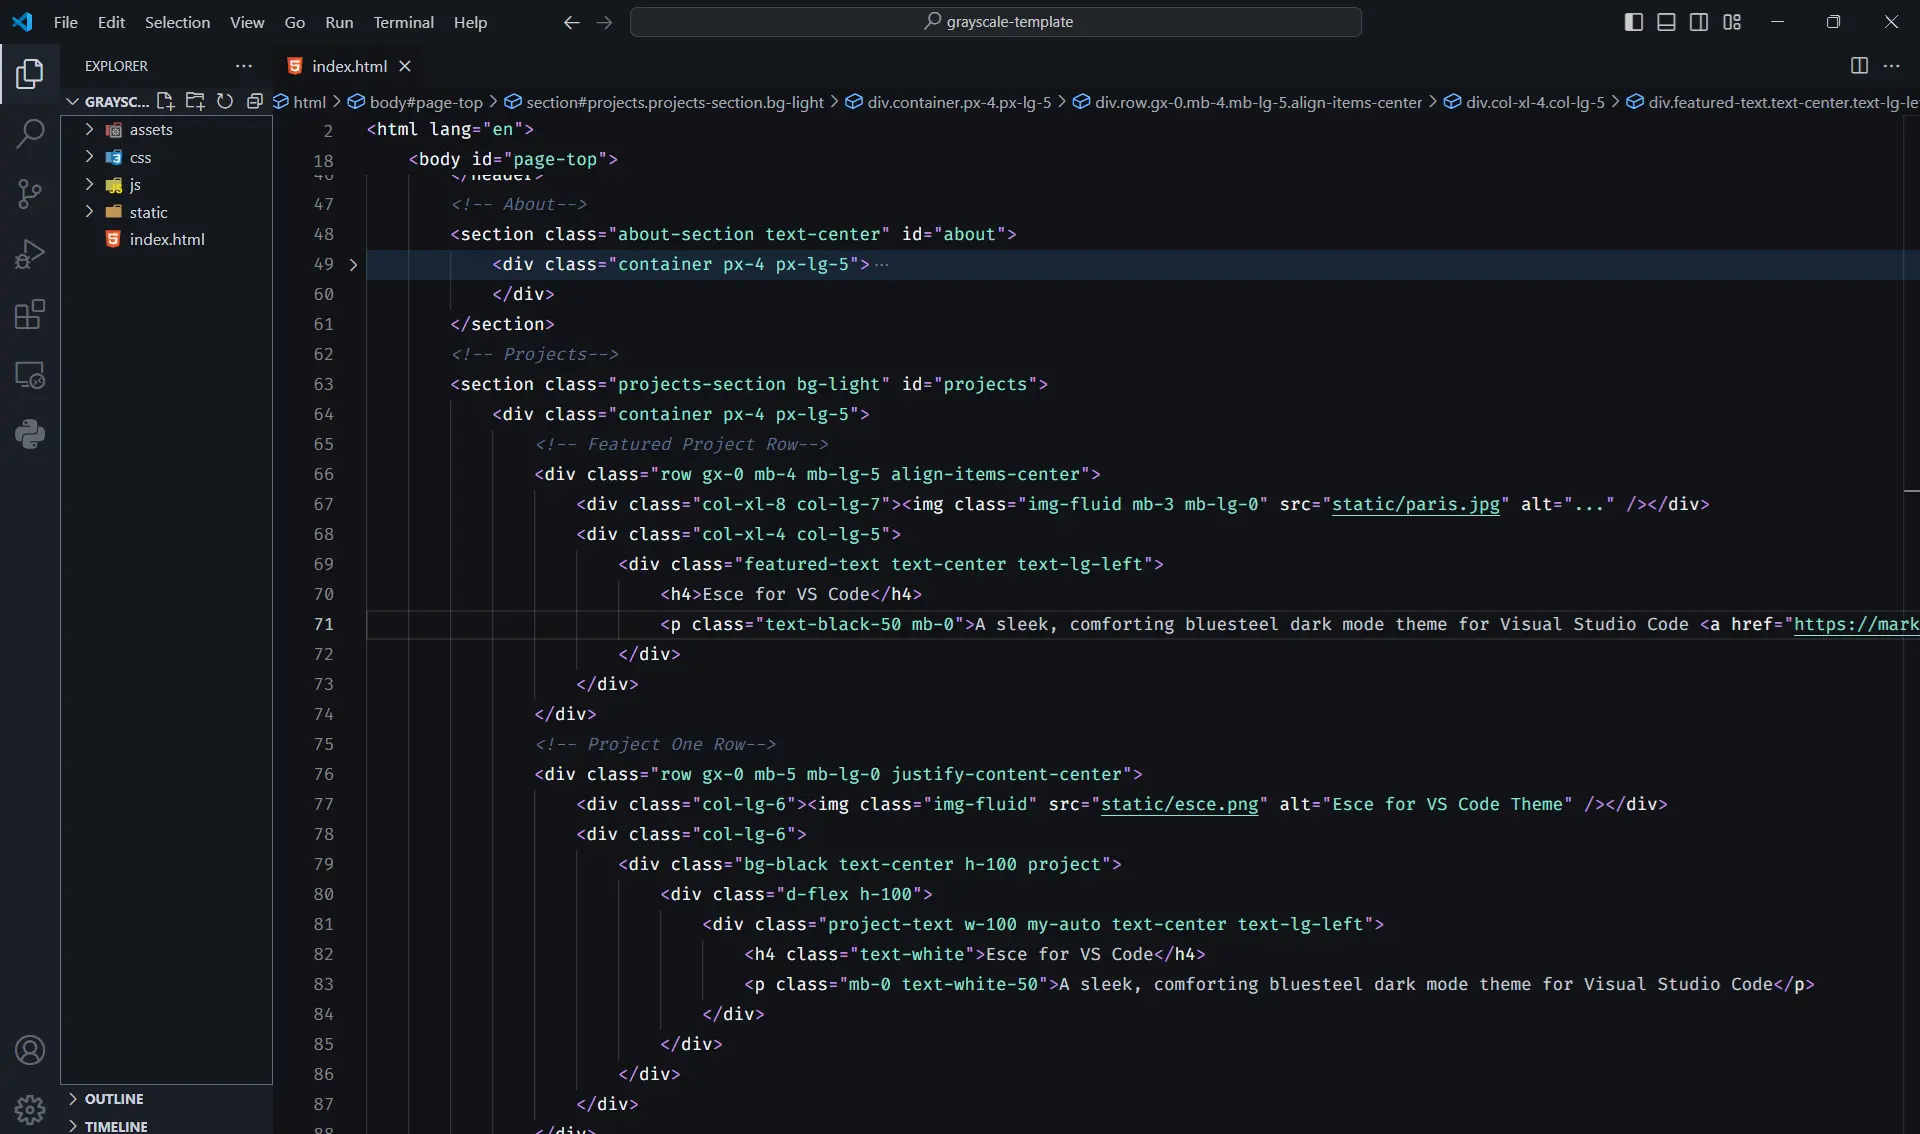Image resolution: width=1920 pixels, height=1134 pixels.
Task: Open the Extensions view
Action: coord(30,314)
